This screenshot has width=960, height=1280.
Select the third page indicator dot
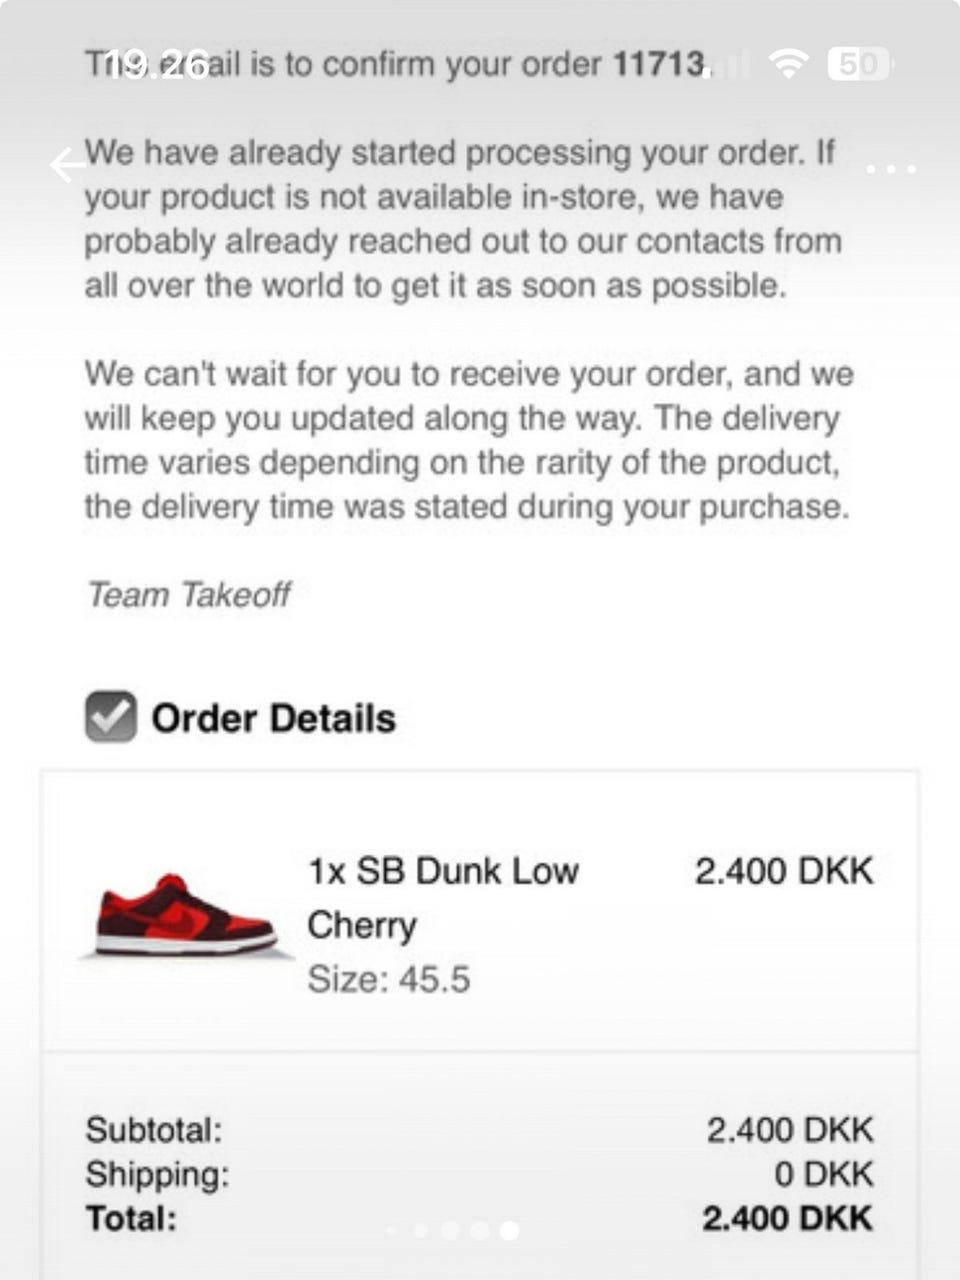tap(450, 1231)
